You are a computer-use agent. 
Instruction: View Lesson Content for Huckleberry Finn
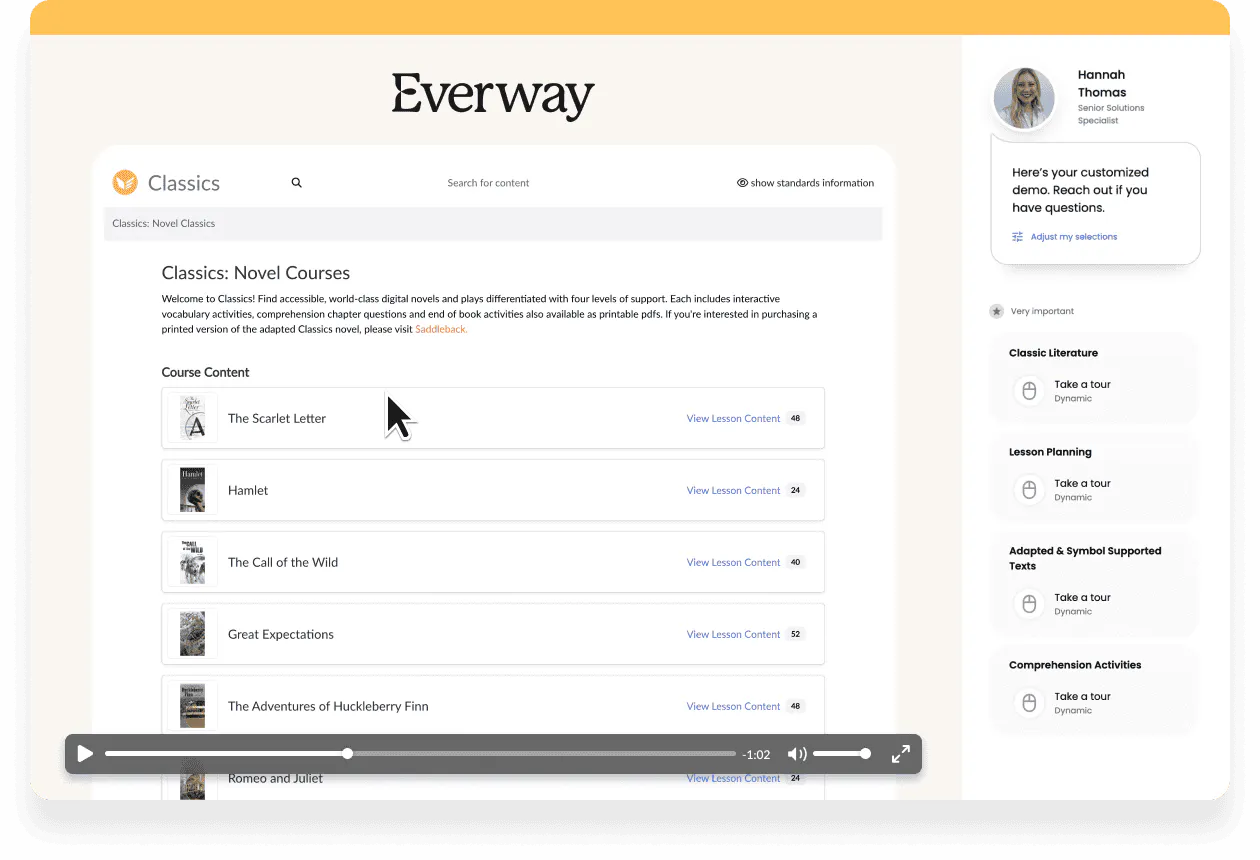tap(733, 707)
